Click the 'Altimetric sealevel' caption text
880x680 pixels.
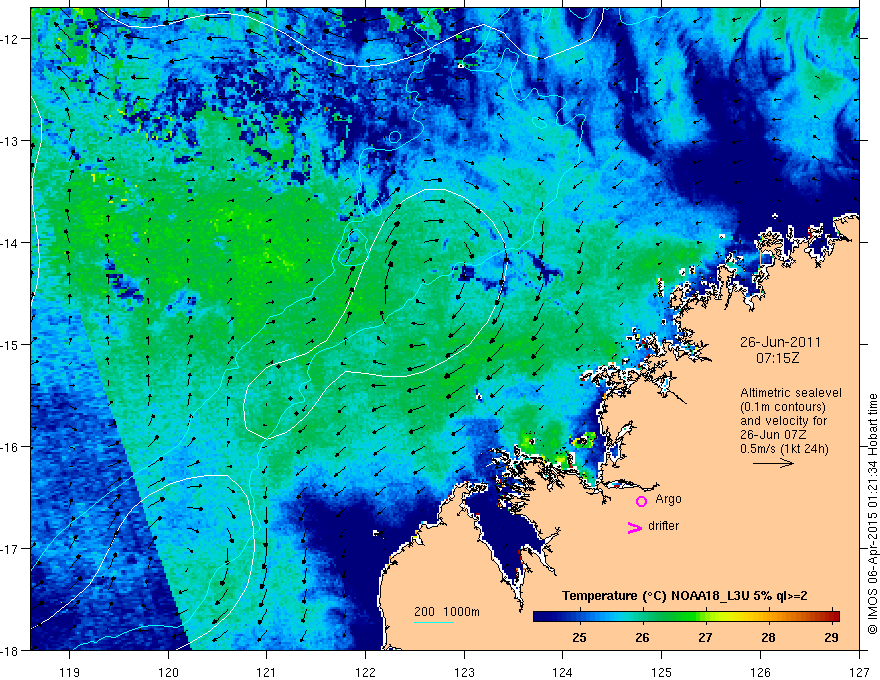pos(790,393)
